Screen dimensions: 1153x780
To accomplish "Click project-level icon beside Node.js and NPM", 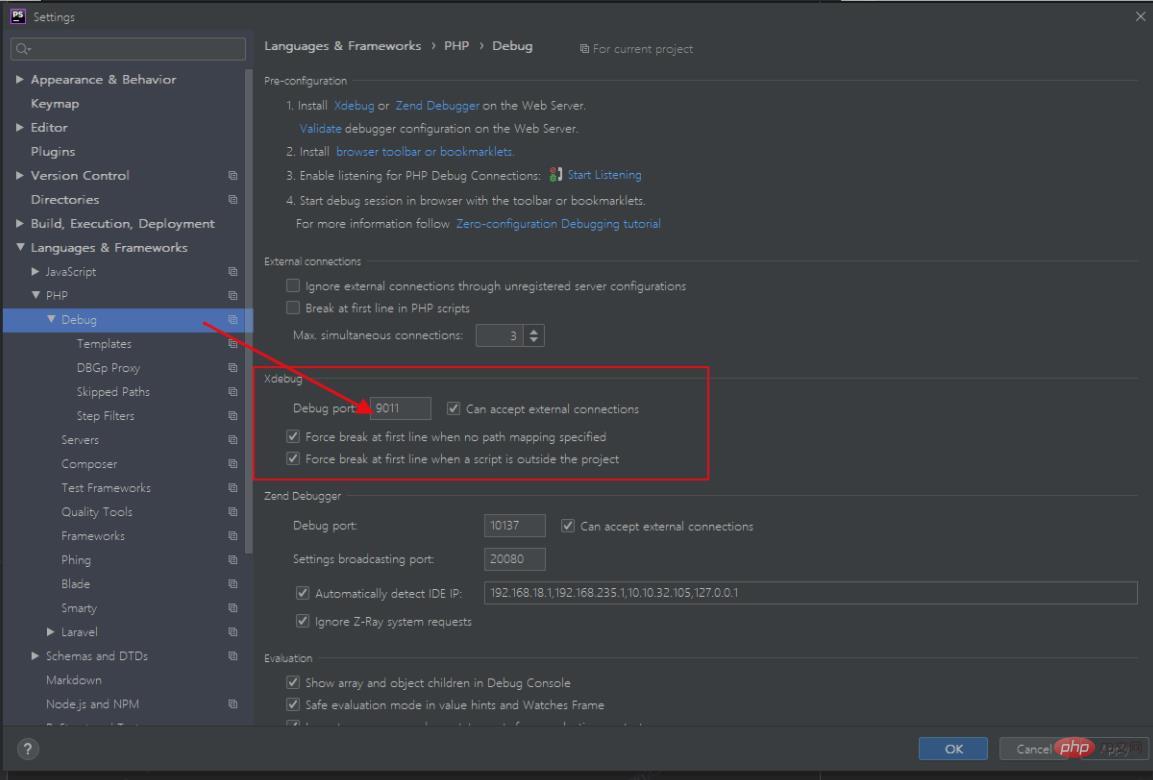I will tap(233, 704).
